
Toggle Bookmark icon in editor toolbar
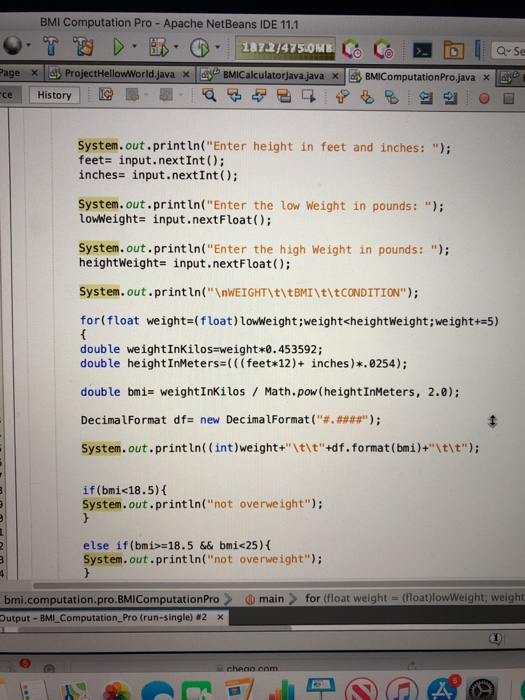pyautogui.click(x=392, y=97)
